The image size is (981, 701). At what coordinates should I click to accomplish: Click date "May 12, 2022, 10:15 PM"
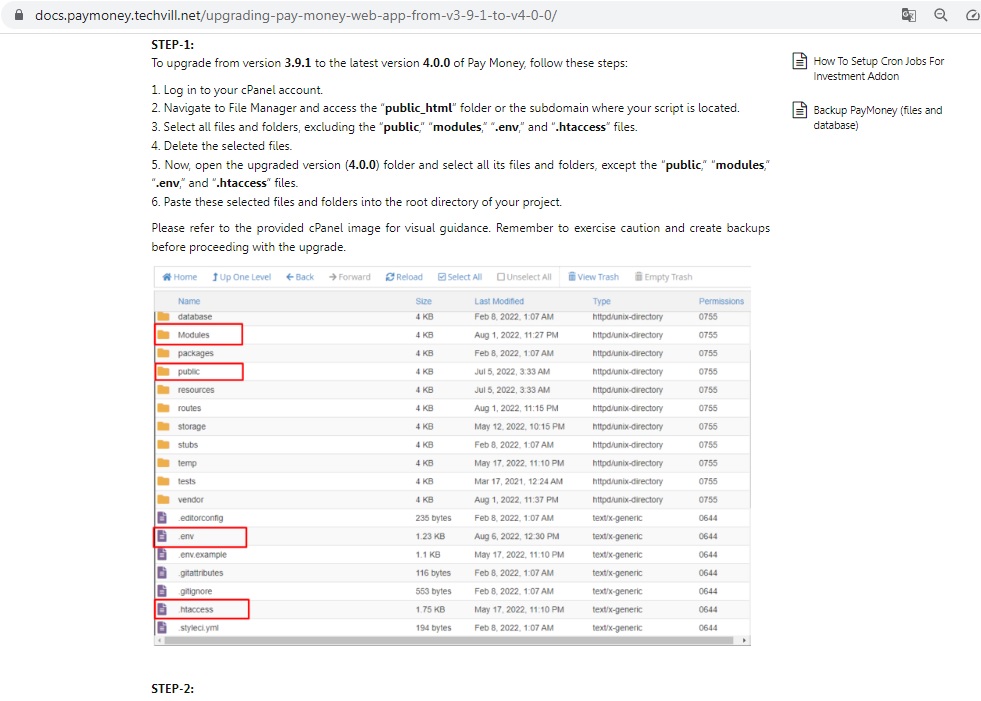coord(519,426)
